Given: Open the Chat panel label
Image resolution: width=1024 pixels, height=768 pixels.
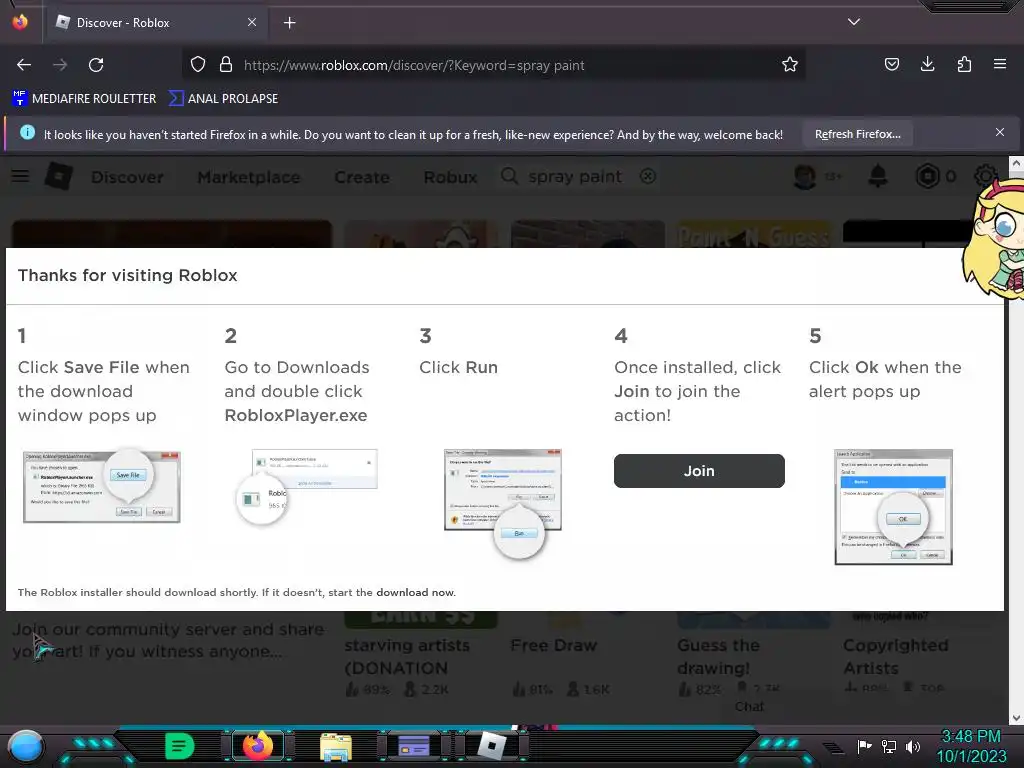Looking at the screenshot, I should coord(748,707).
